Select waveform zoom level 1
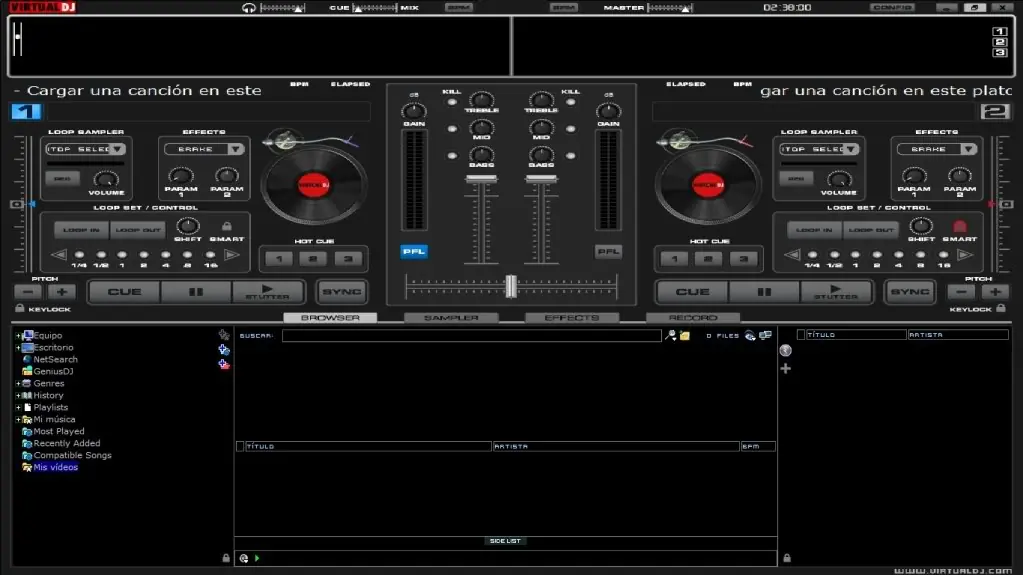Screen dimensions: 1023x575 [1000, 31]
